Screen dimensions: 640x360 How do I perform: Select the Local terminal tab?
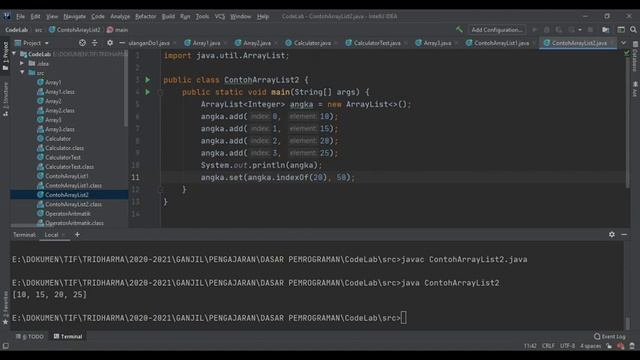51,235
